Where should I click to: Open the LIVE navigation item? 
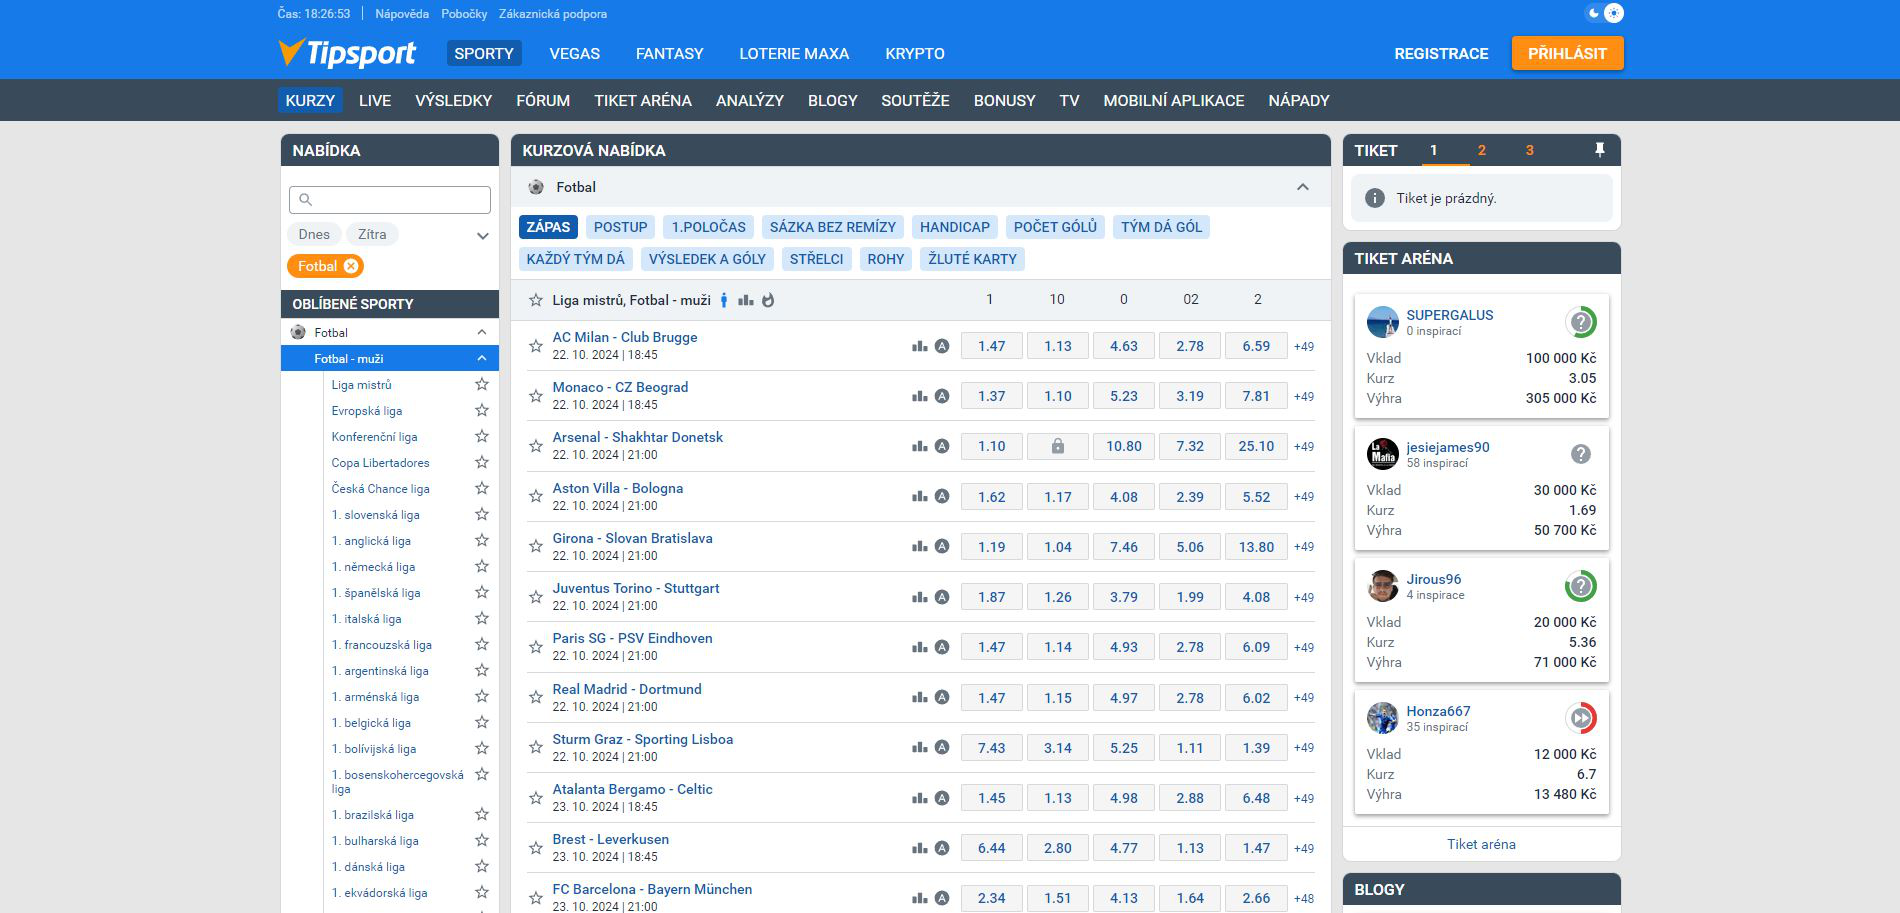[x=375, y=100]
